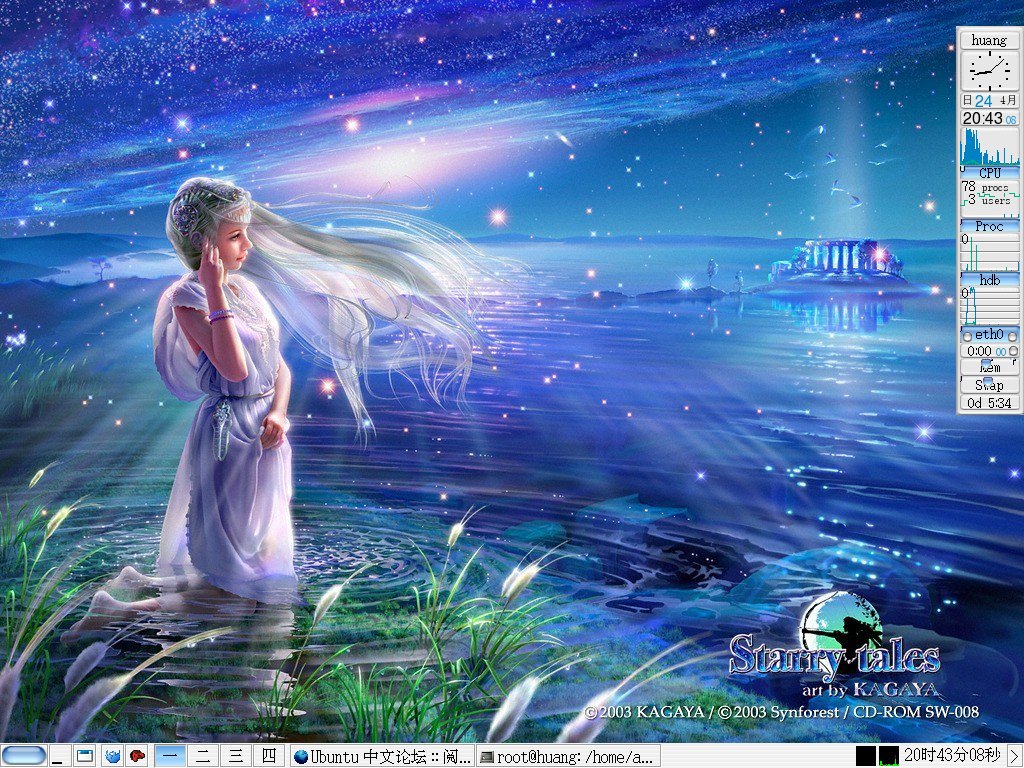Activate the root@huang terminal window
This screenshot has height=768, width=1024.
tap(568, 756)
